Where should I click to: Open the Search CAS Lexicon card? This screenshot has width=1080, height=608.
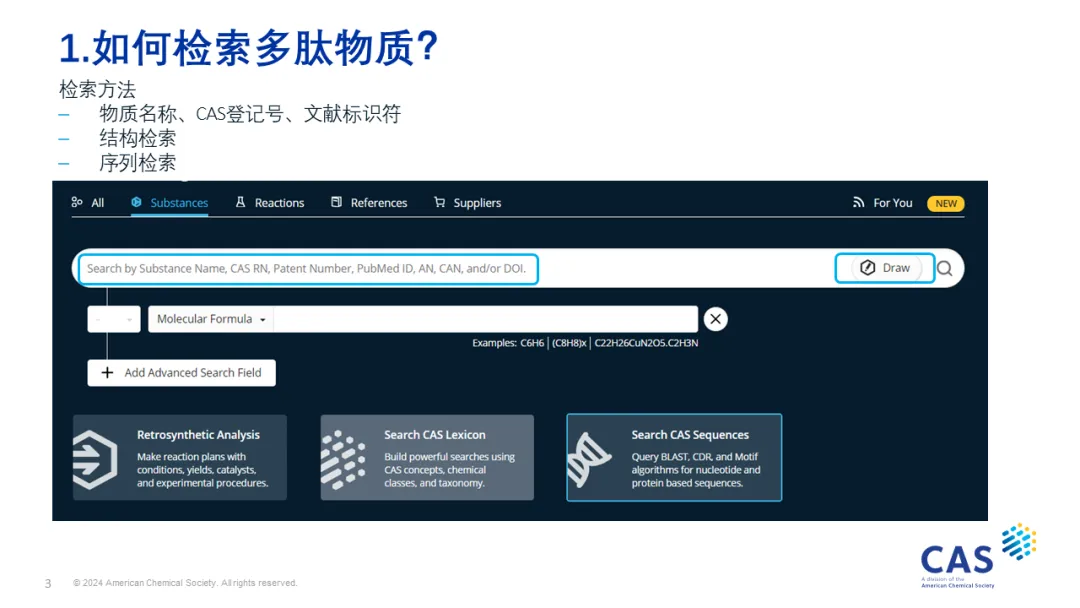tap(427, 457)
